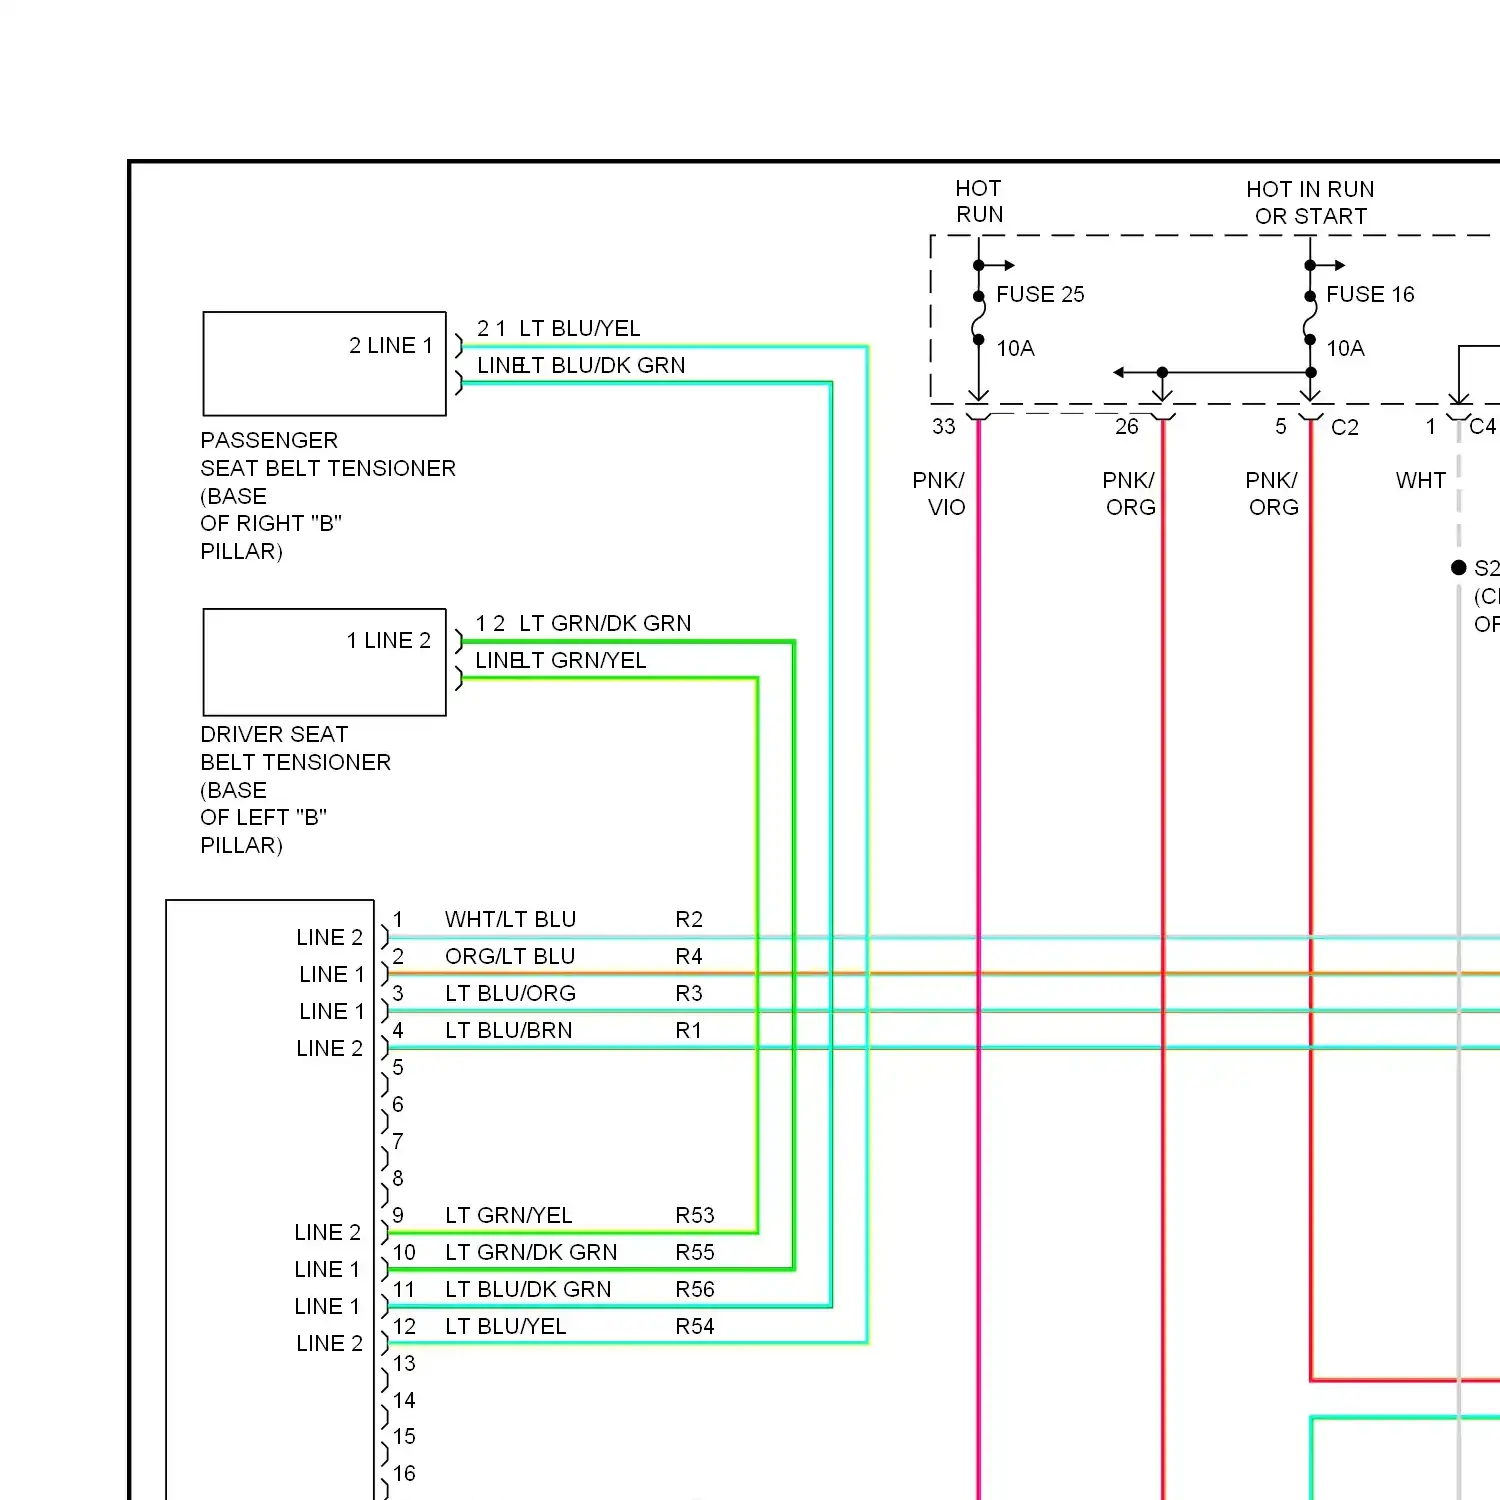The image size is (1500, 1500).
Task: Select LT GRN/DK GRN label at pin 10
Action: (x=531, y=1252)
